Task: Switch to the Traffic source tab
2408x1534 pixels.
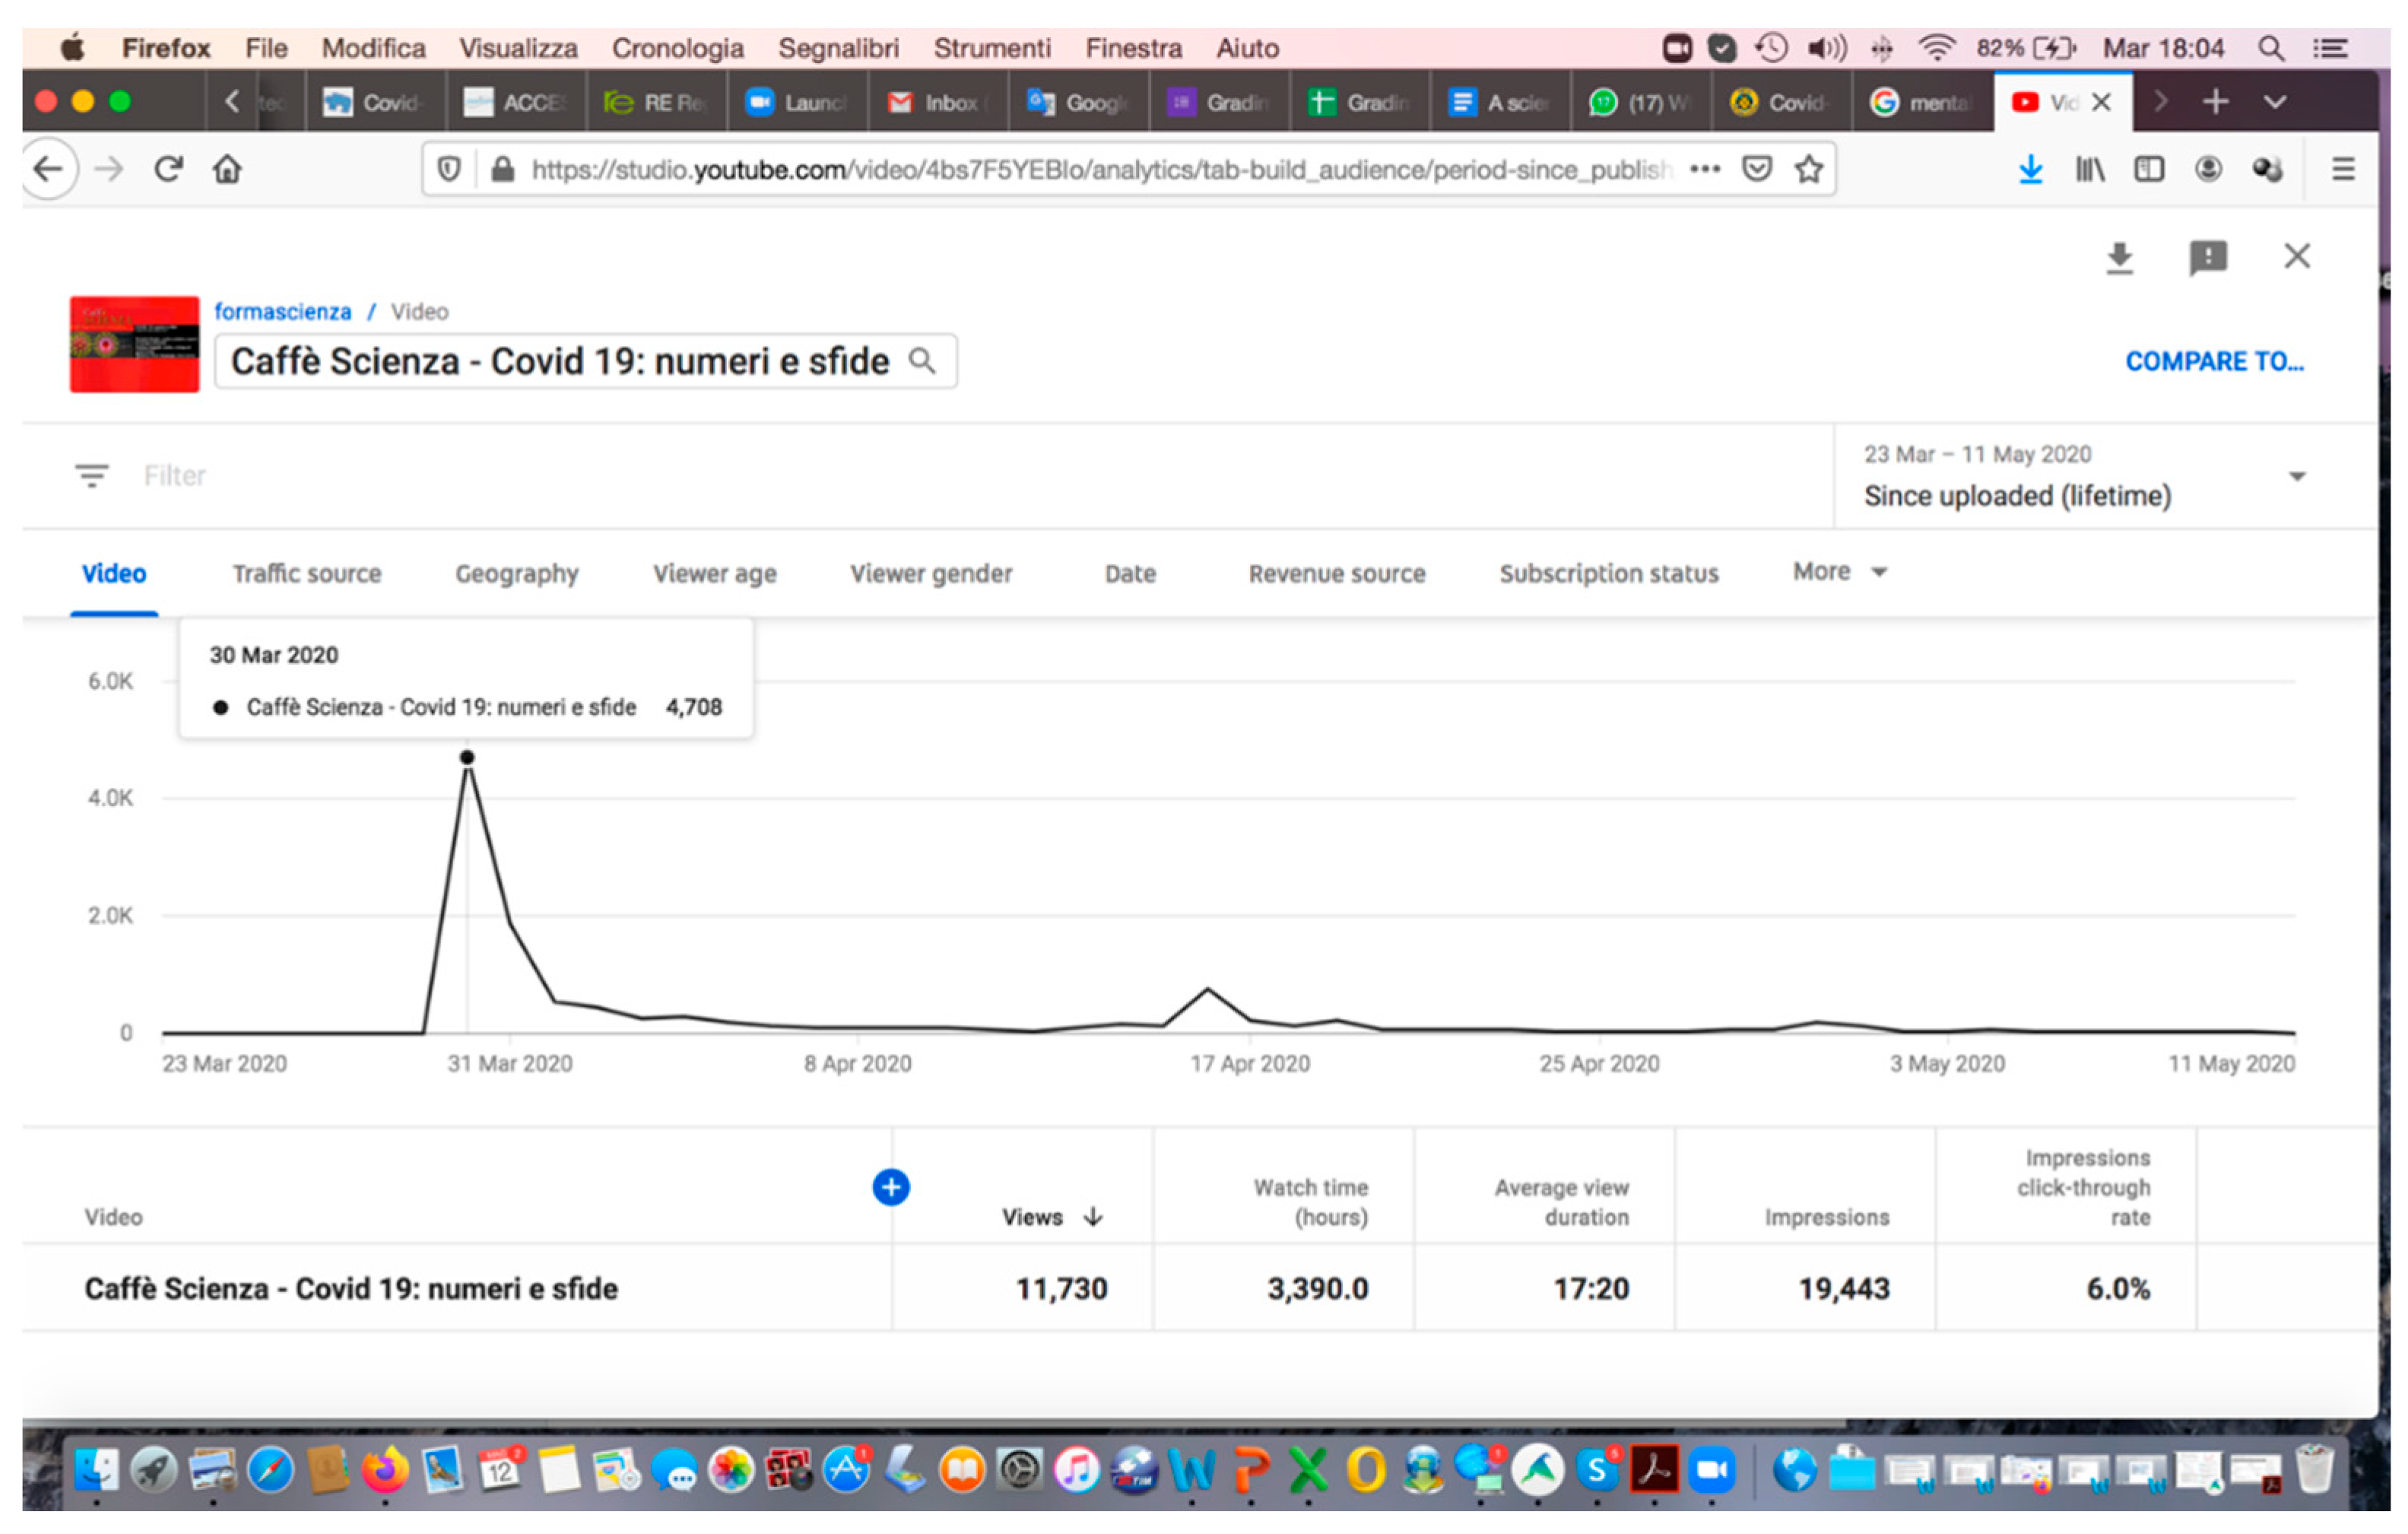Action: 307,574
